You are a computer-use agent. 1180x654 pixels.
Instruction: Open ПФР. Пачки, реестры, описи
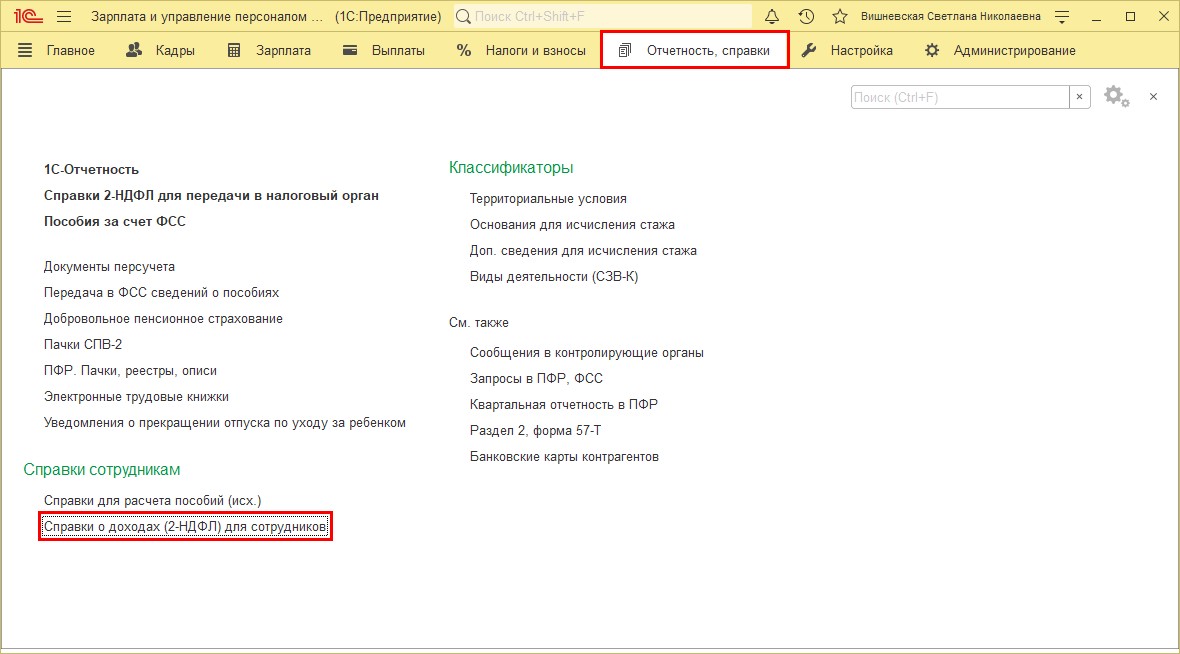(x=130, y=370)
